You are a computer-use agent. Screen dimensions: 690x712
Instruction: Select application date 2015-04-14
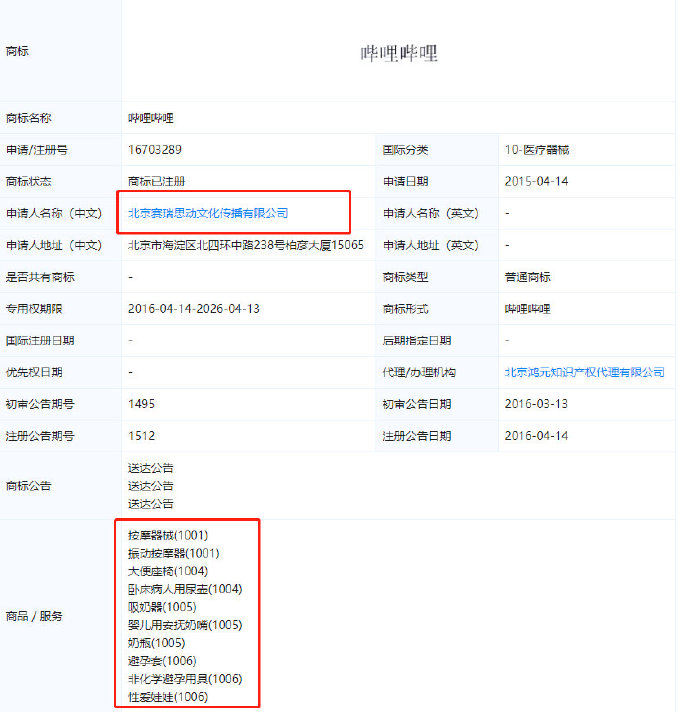[537, 182]
